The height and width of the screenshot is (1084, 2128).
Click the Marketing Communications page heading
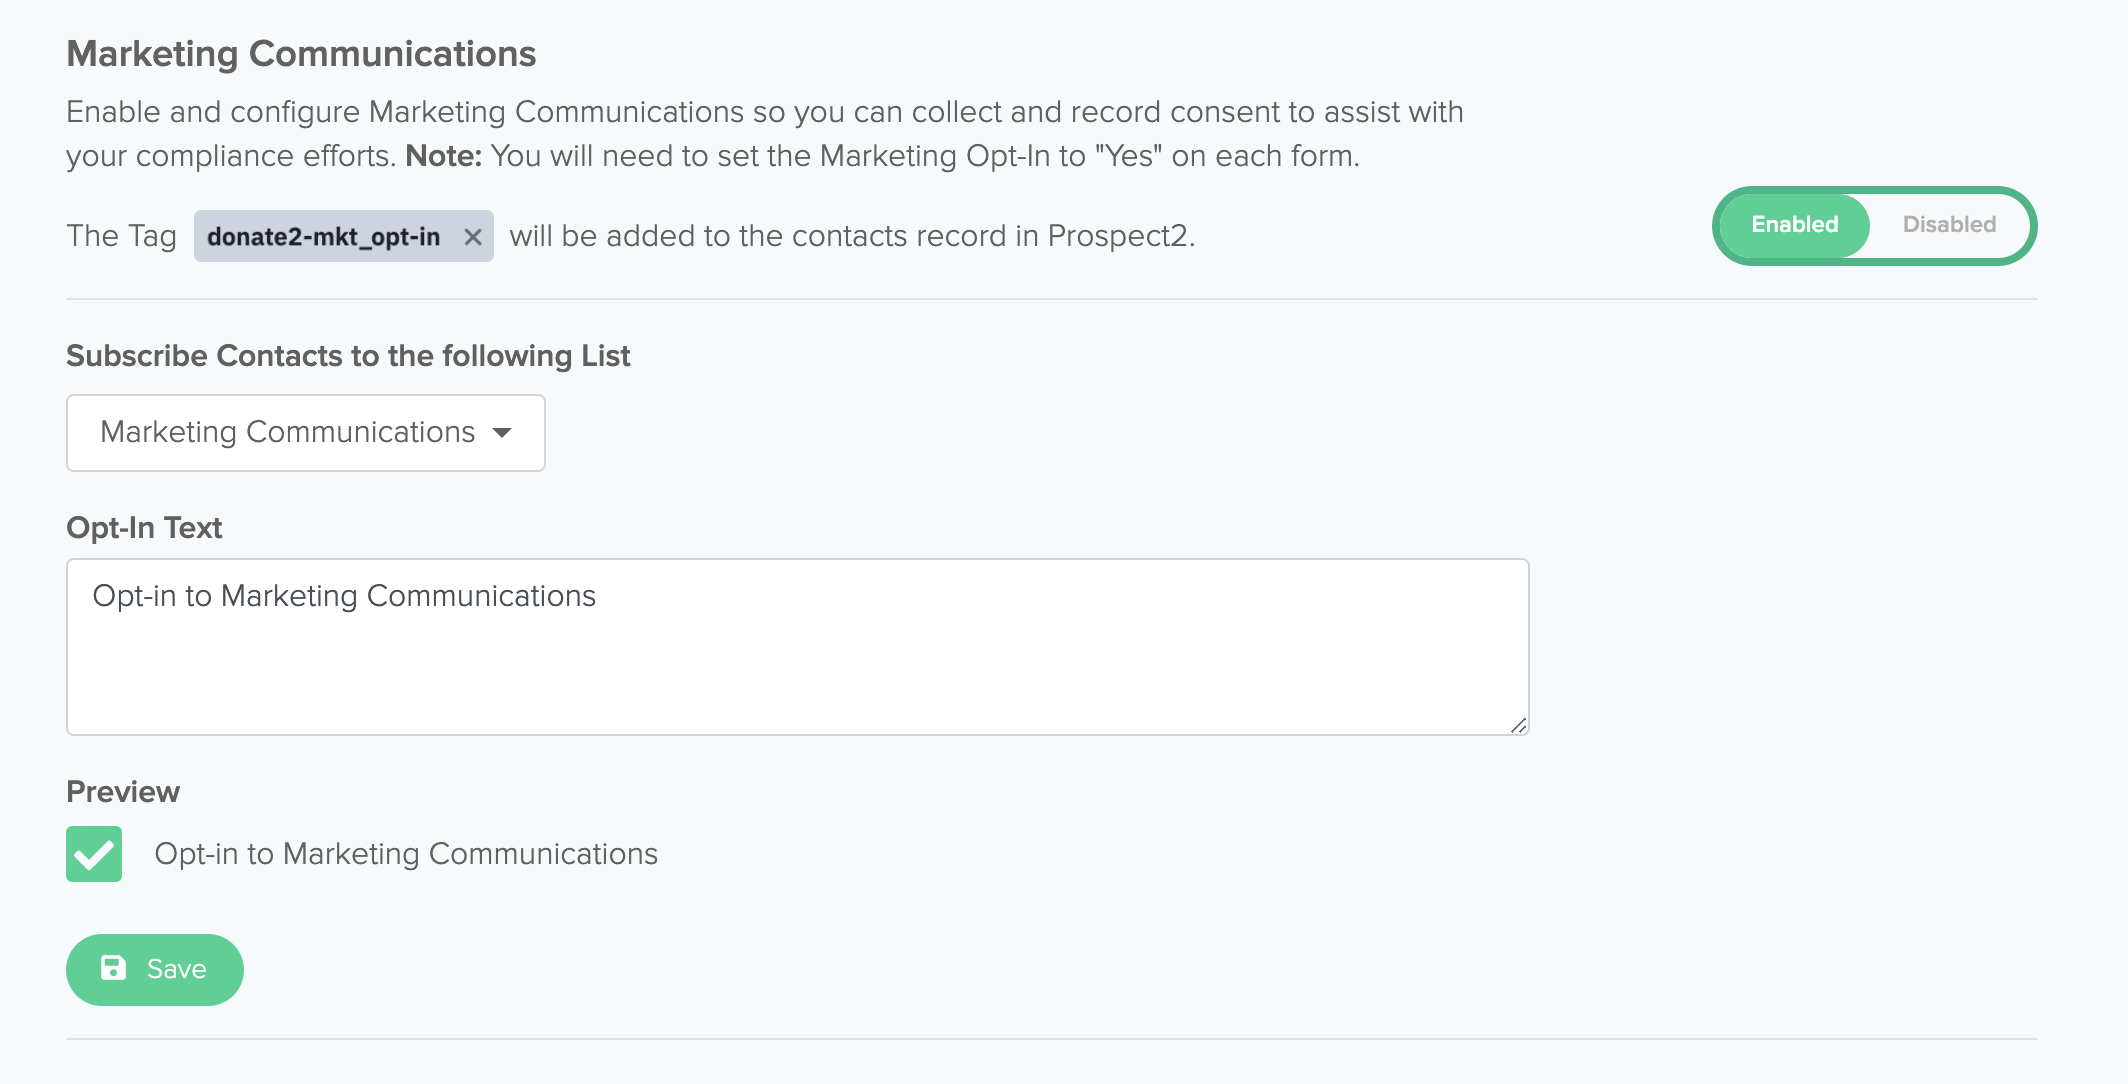point(301,54)
